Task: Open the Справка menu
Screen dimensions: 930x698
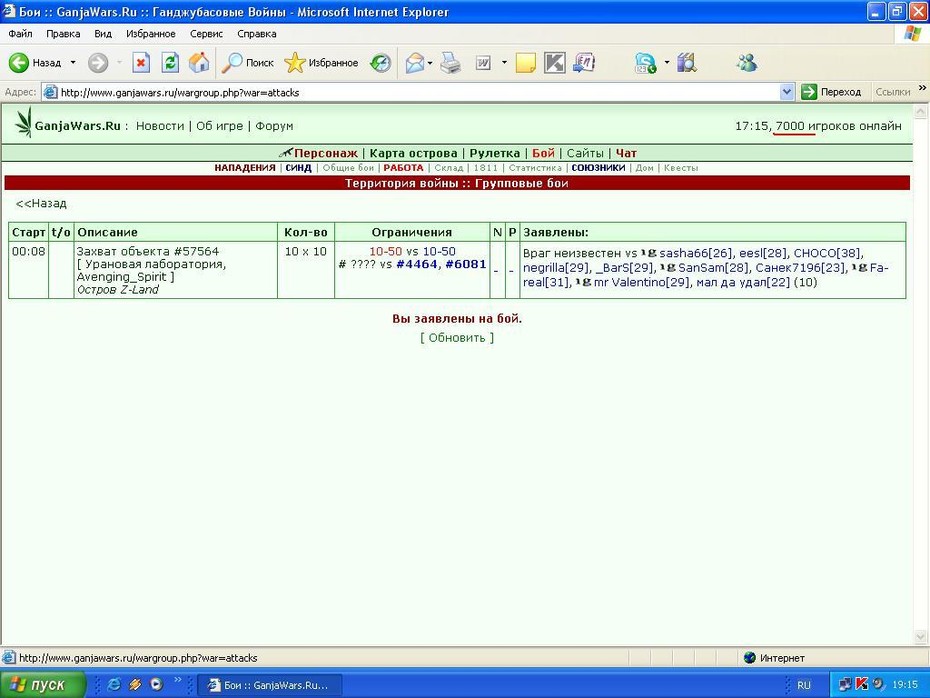Action: click(x=256, y=34)
